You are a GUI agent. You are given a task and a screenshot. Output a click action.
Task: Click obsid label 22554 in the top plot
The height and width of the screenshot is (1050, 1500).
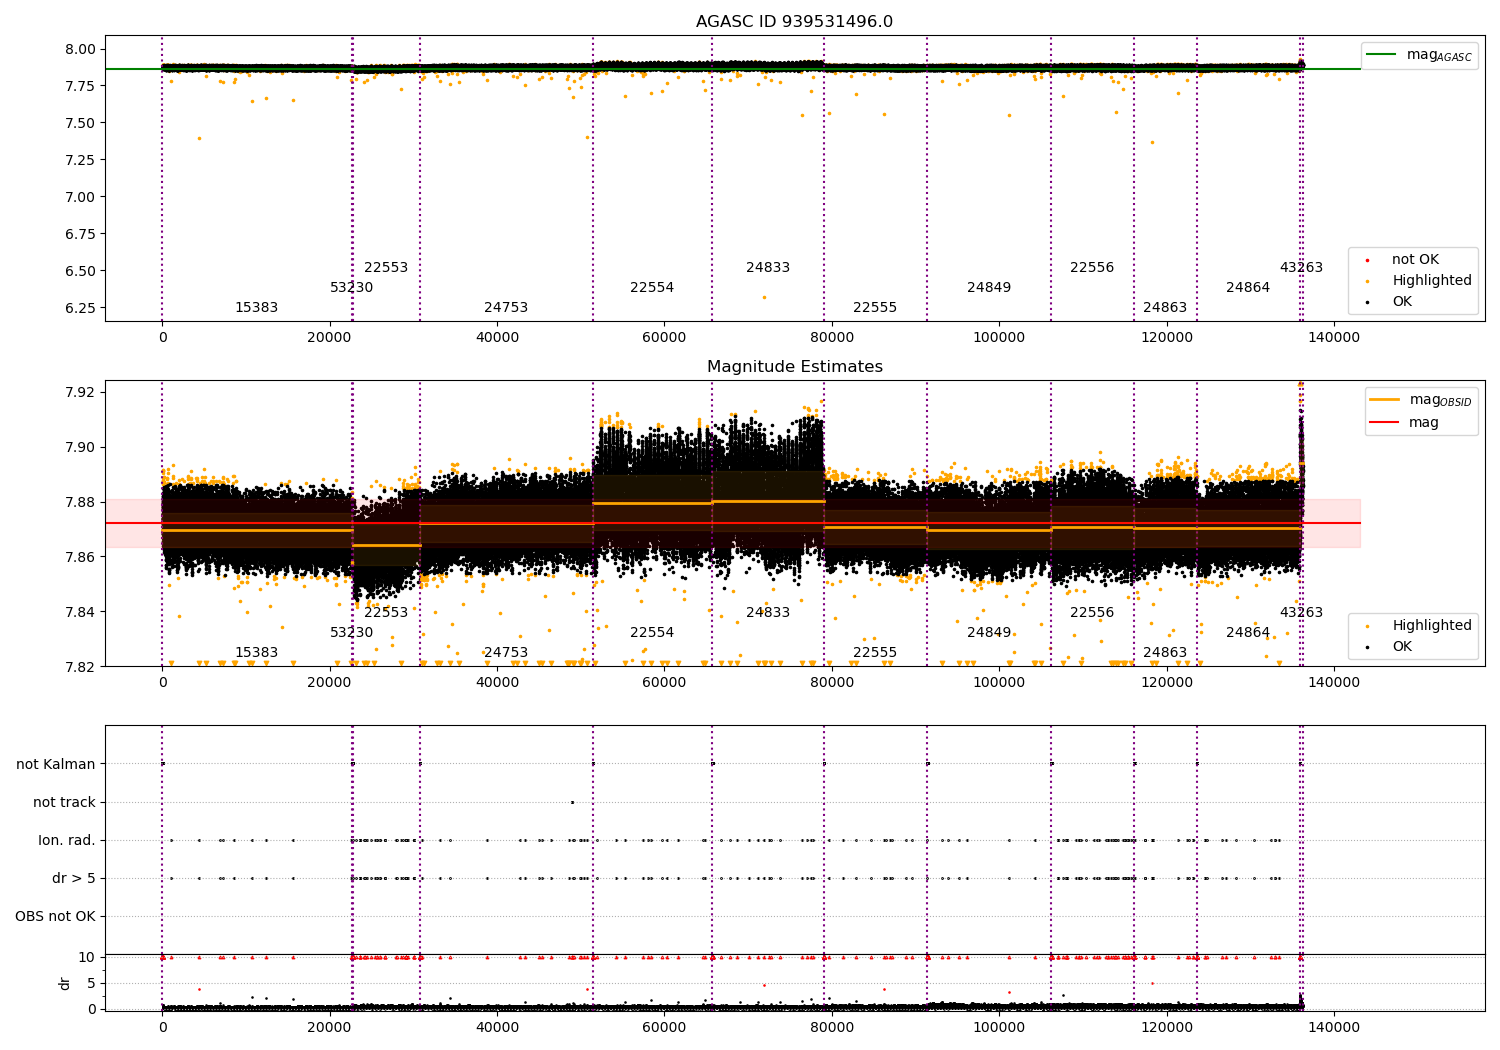pos(652,288)
